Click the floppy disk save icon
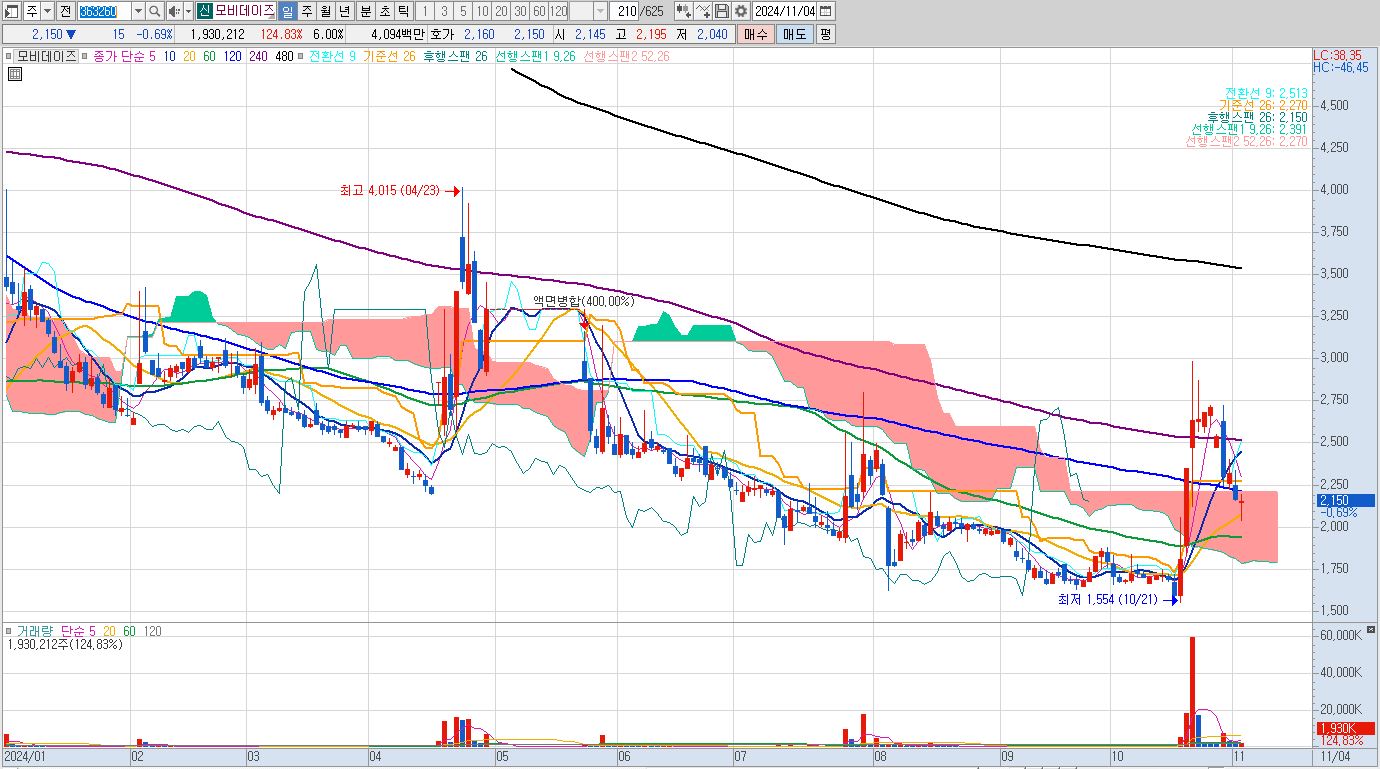 click(722, 12)
